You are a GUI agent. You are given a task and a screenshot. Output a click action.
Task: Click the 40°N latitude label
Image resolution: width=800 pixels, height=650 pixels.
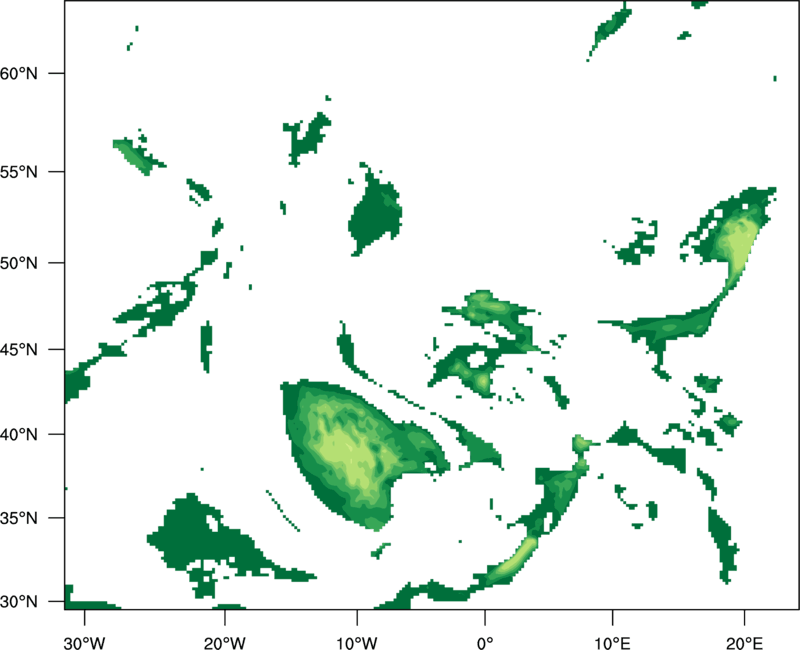pos(18,435)
